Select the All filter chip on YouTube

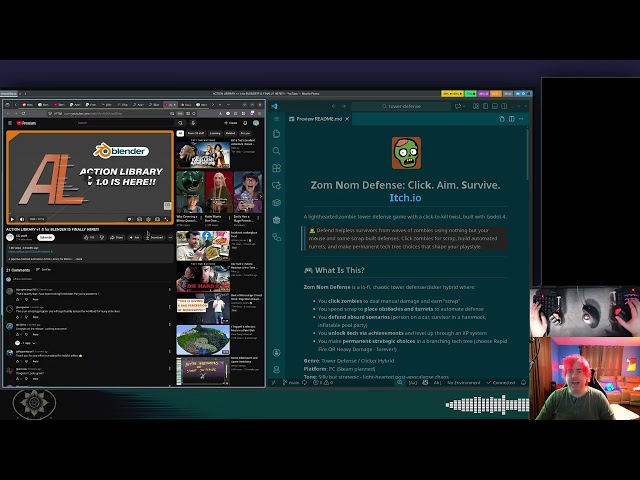coord(180,133)
